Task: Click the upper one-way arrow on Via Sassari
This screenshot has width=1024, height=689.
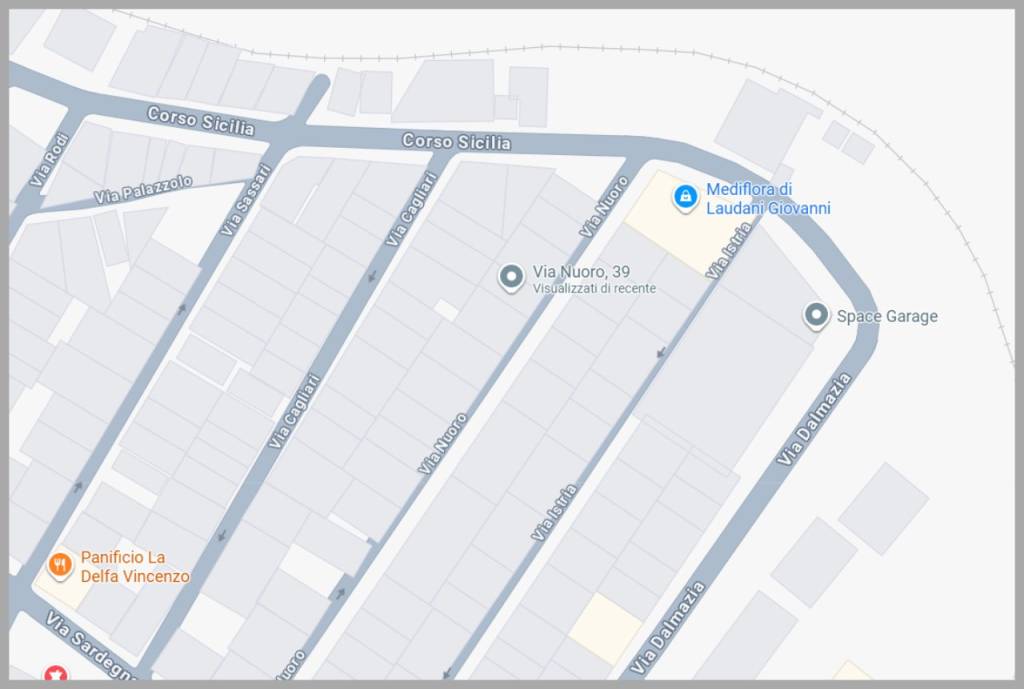Action: click(182, 308)
